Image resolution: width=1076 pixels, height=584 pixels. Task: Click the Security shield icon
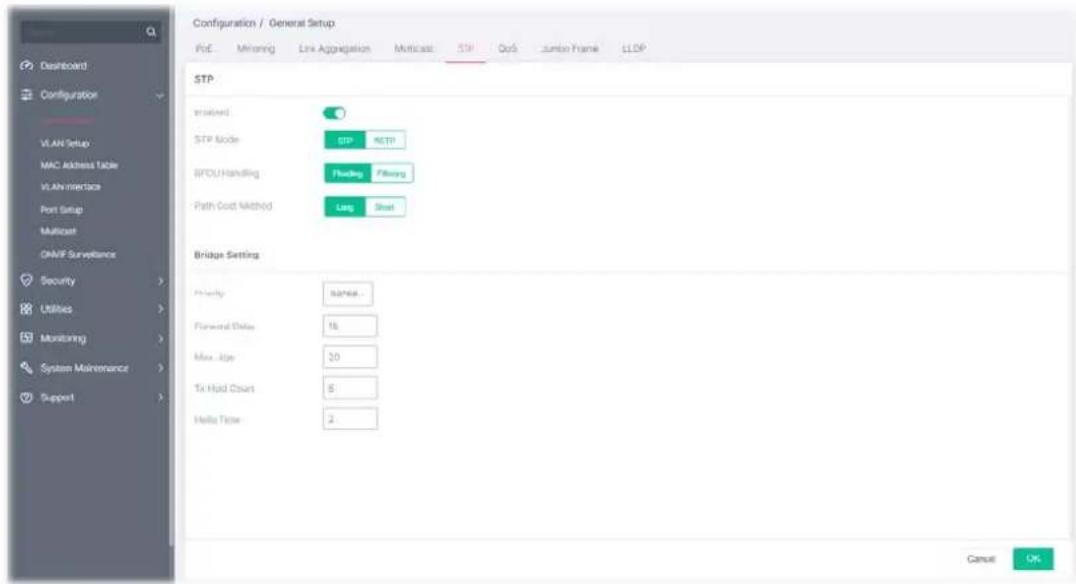tap(27, 280)
